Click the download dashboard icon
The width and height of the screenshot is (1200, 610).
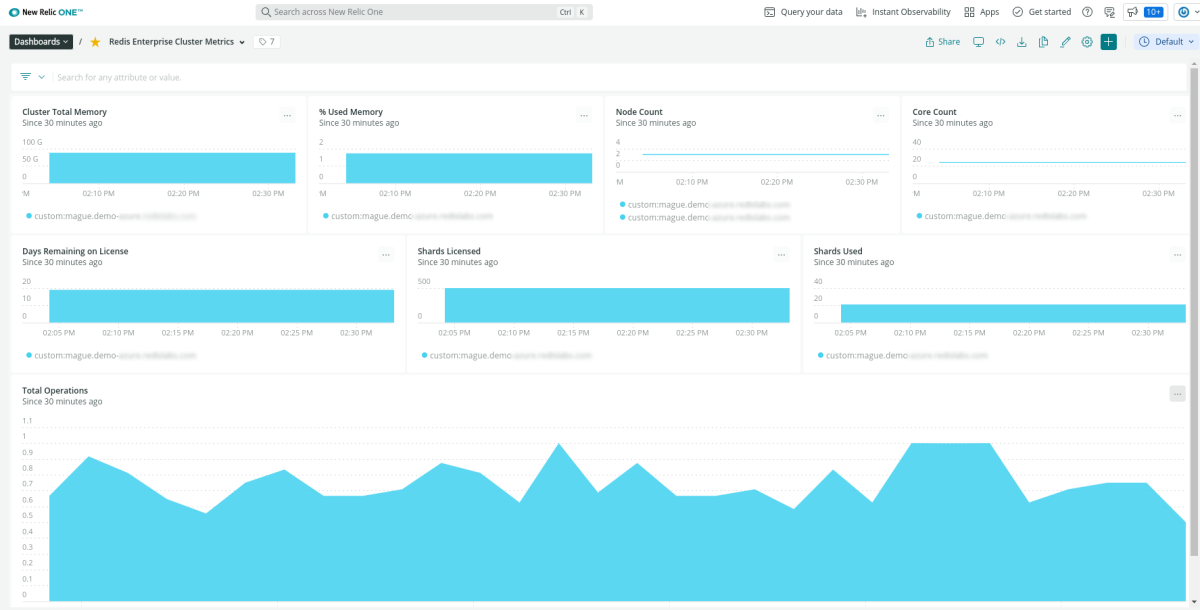click(x=1021, y=42)
